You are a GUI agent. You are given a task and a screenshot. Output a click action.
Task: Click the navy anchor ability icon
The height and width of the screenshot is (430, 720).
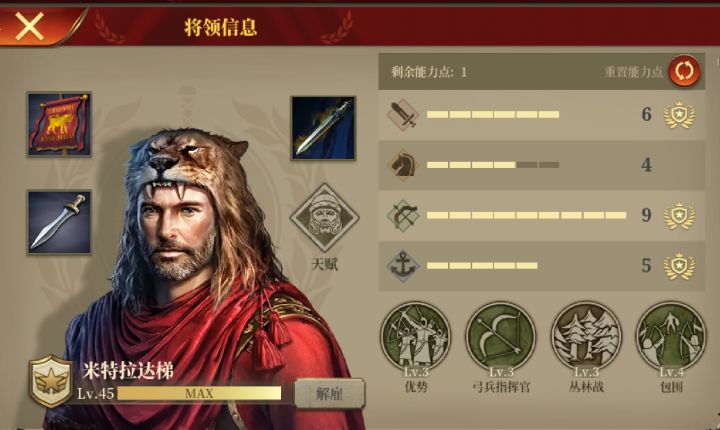click(403, 266)
